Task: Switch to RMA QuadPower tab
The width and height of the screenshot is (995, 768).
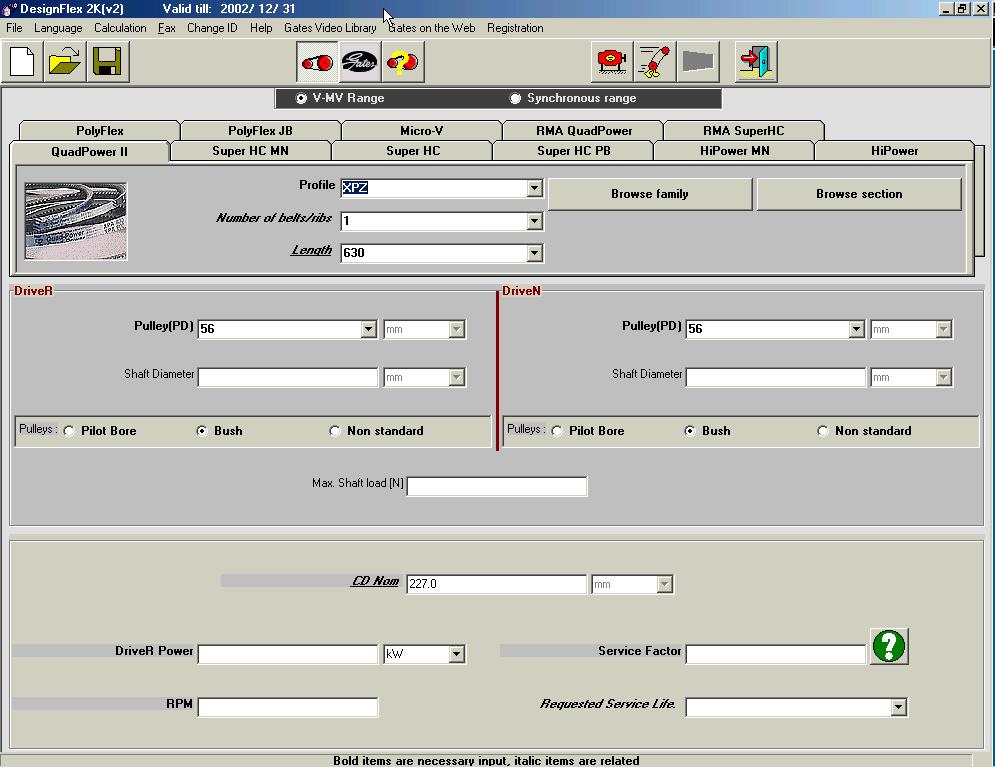Action: [x=584, y=131]
